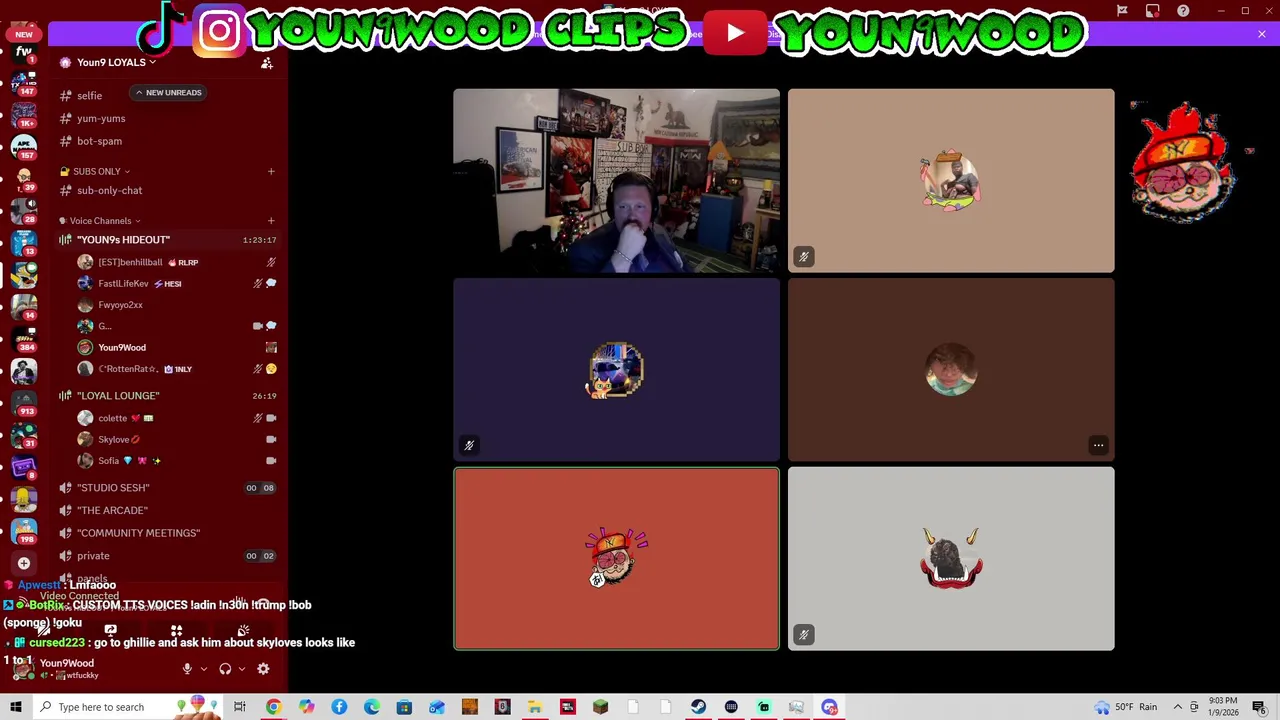Image resolution: width=1280 pixels, height=720 pixels.
Task: Close the purple notice banner
Action: pyautogui.click(x=1262, y=34)
